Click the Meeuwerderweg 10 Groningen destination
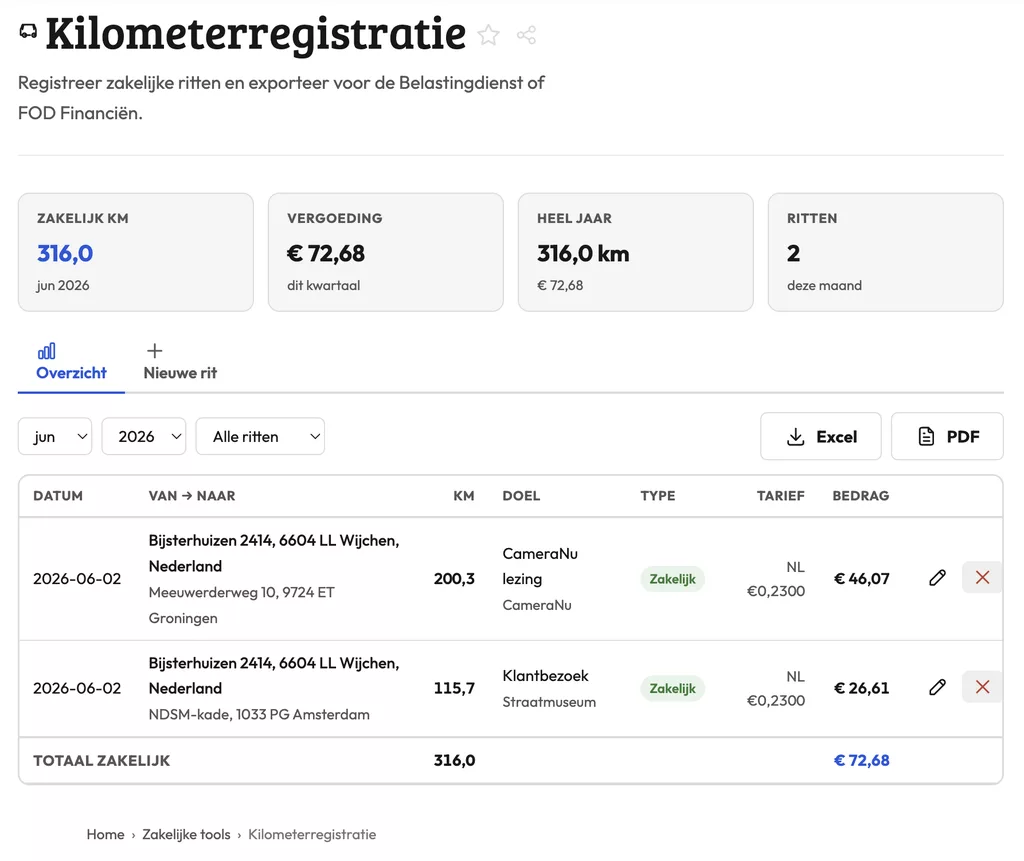This screenshot has width=1024, height=861. point(242,605)
